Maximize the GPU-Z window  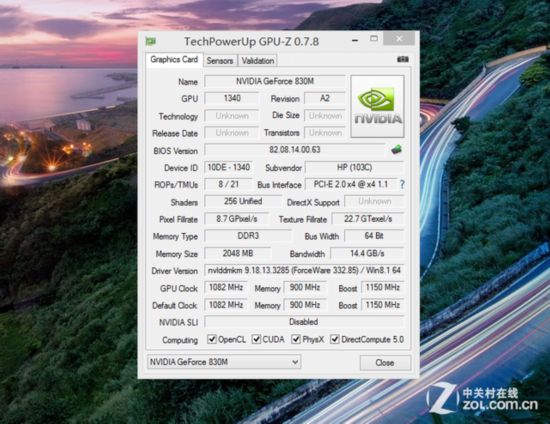click(374, 39)
